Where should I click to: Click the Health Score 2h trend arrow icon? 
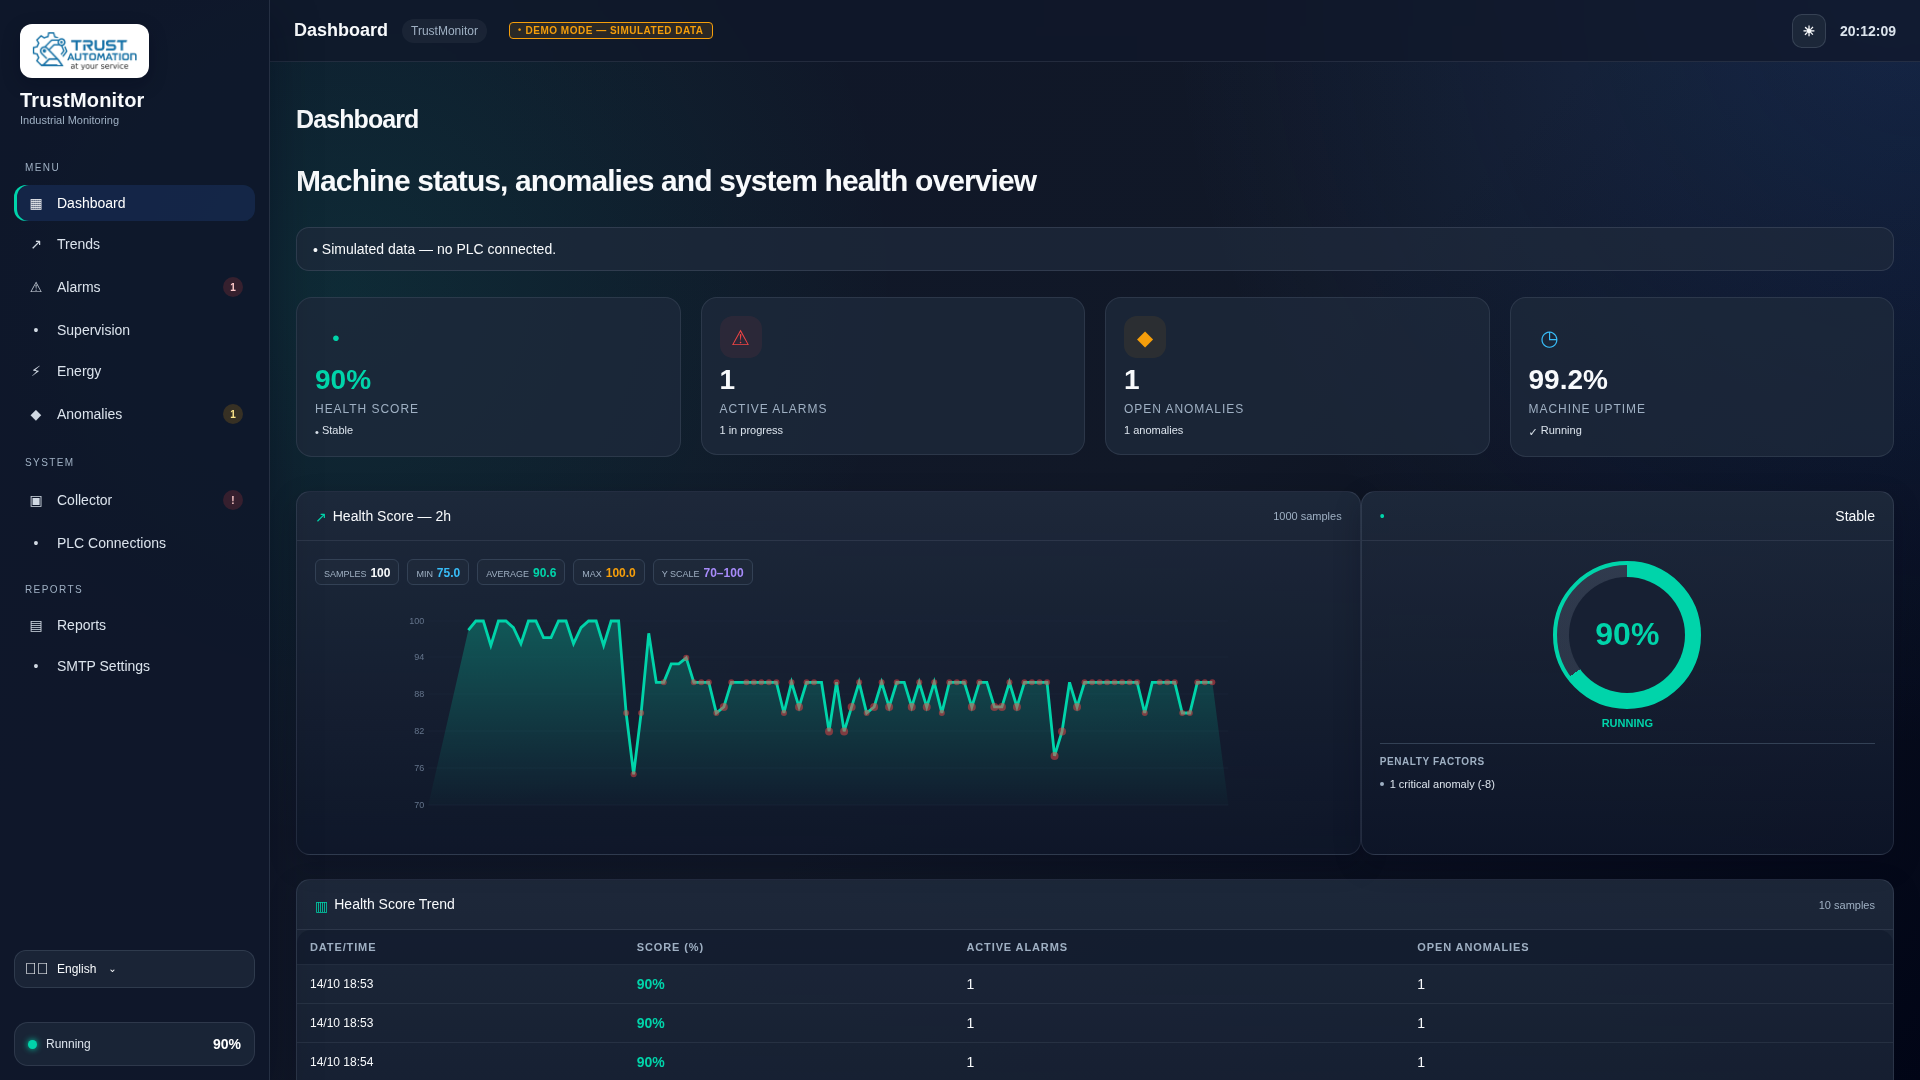tap(321, 517)
